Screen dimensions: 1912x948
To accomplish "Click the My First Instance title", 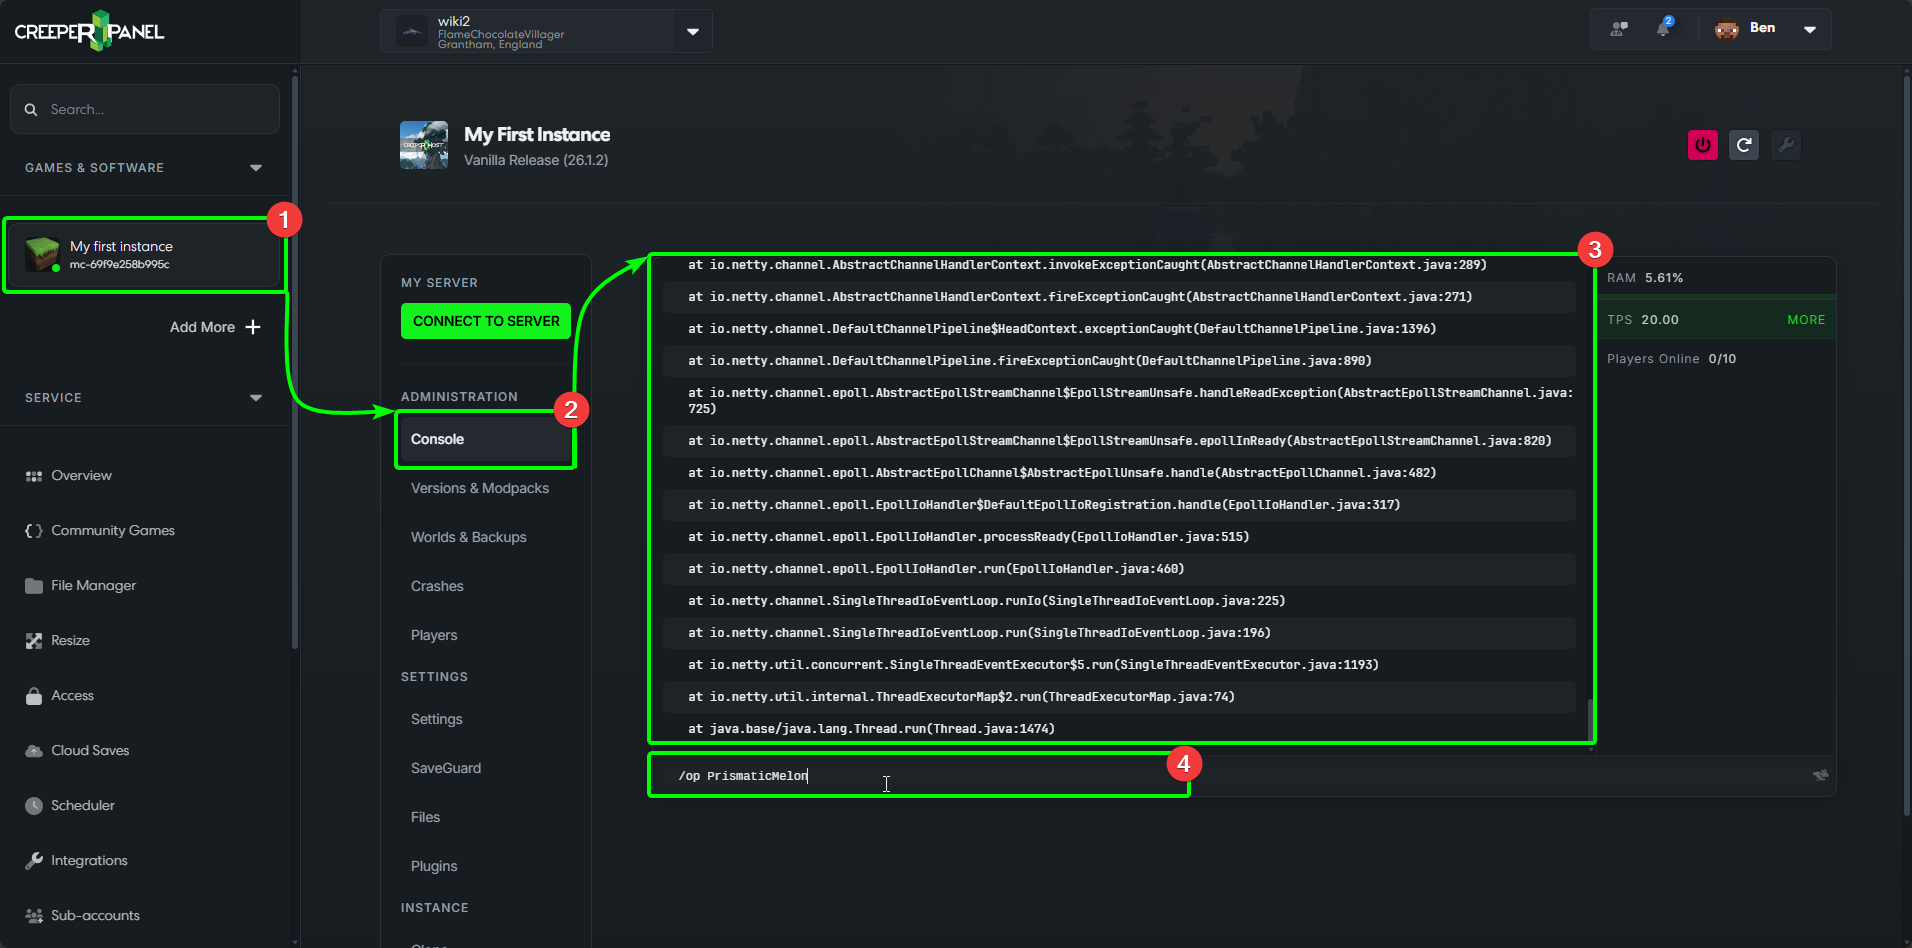I will [x=537, y=135].
